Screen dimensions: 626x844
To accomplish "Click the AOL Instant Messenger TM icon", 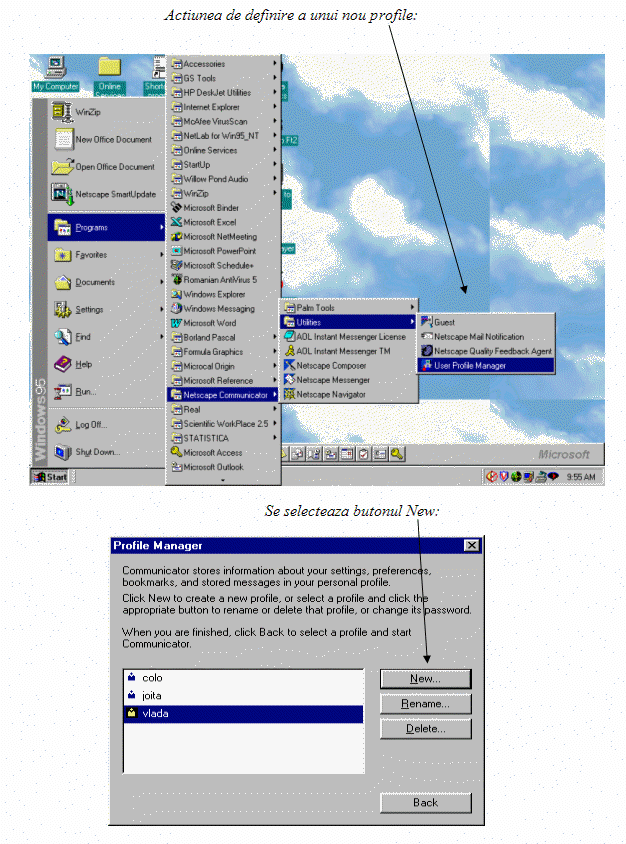I will tap(290, 351).
